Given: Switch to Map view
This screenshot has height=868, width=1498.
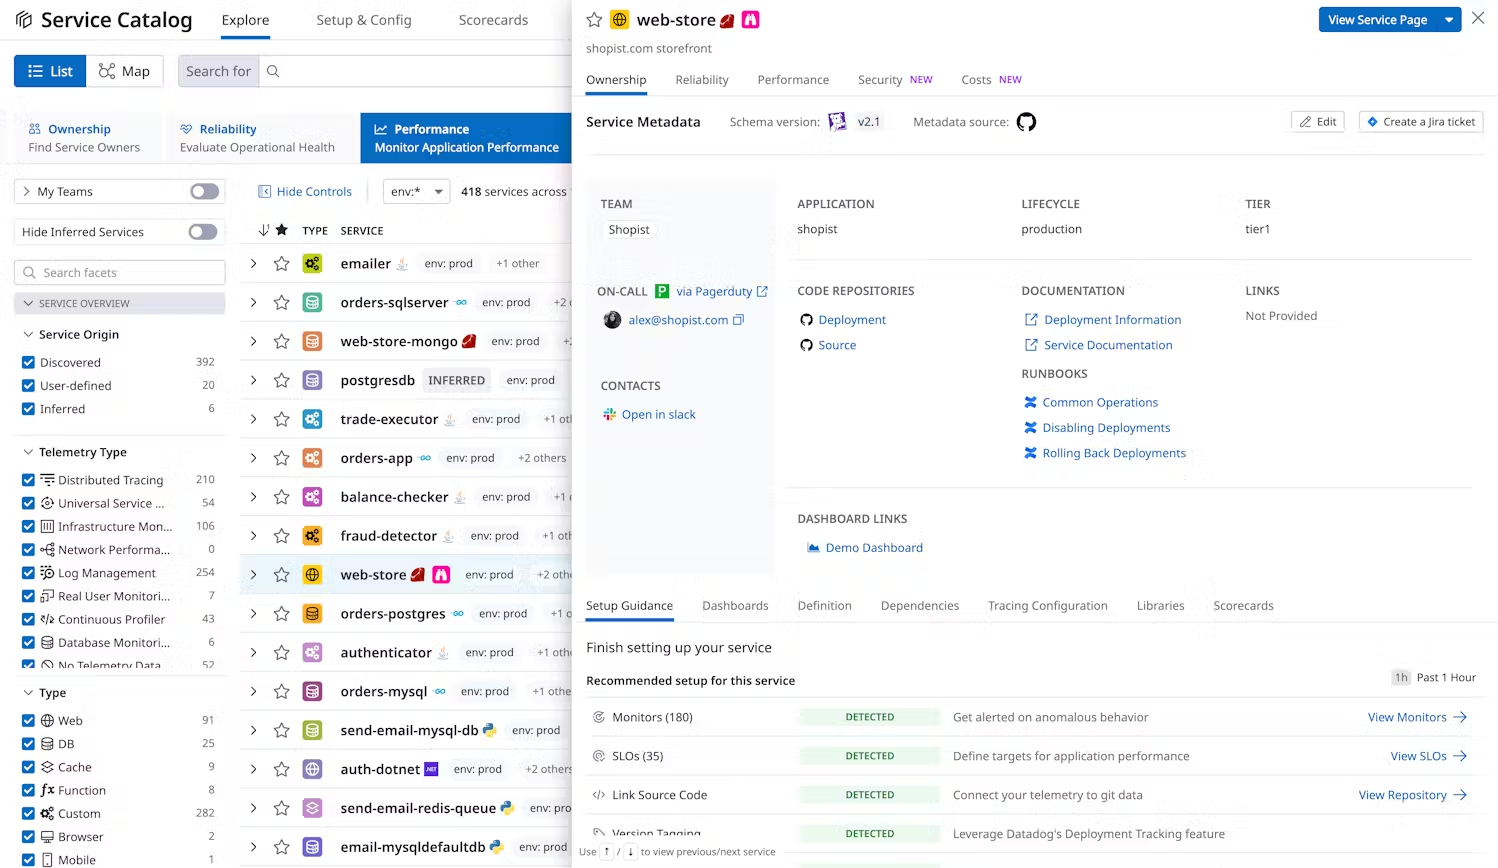Looking at the screenshot, I should (125, 70).
